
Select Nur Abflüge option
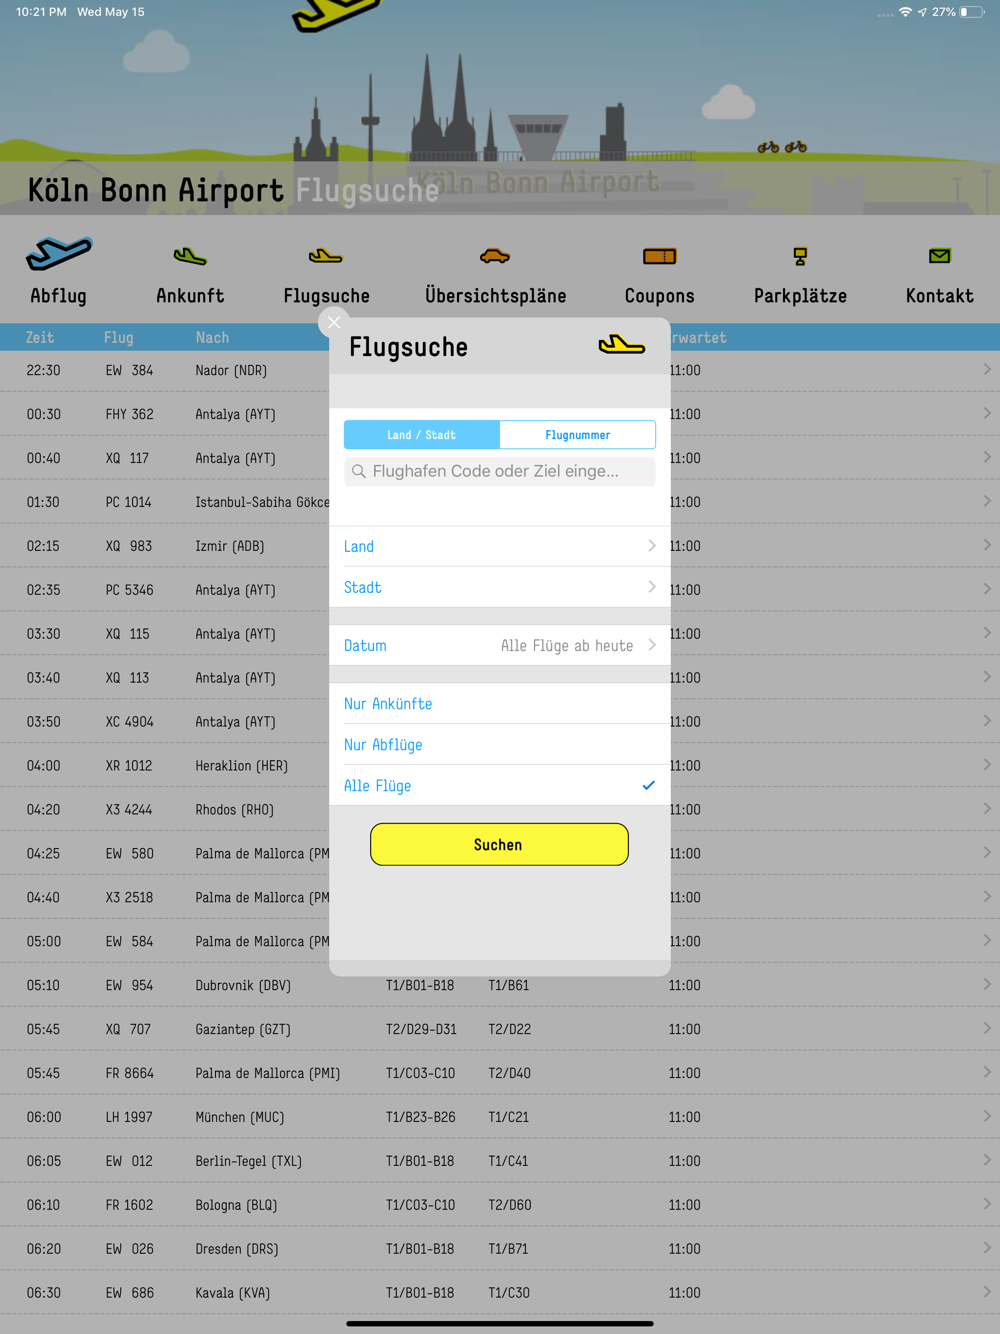(x=500, y=745)
